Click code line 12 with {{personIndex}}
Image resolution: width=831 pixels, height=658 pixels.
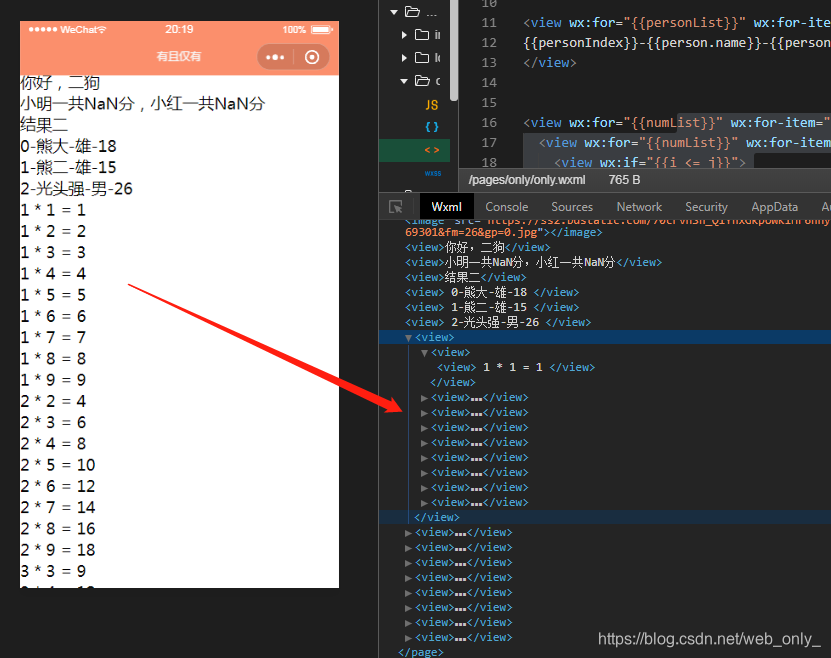click(677, 42)
